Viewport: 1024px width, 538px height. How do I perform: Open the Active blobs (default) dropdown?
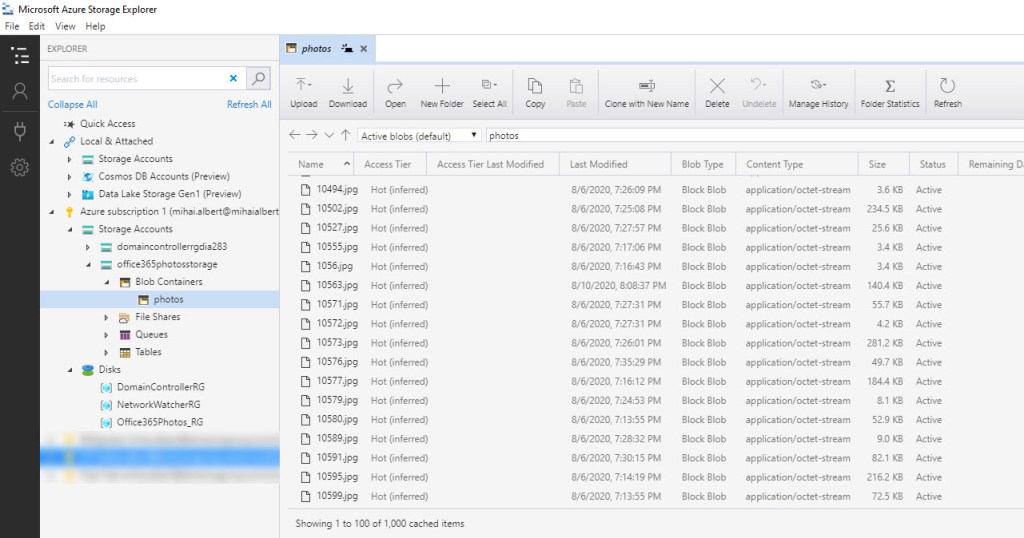coord(419,135)
